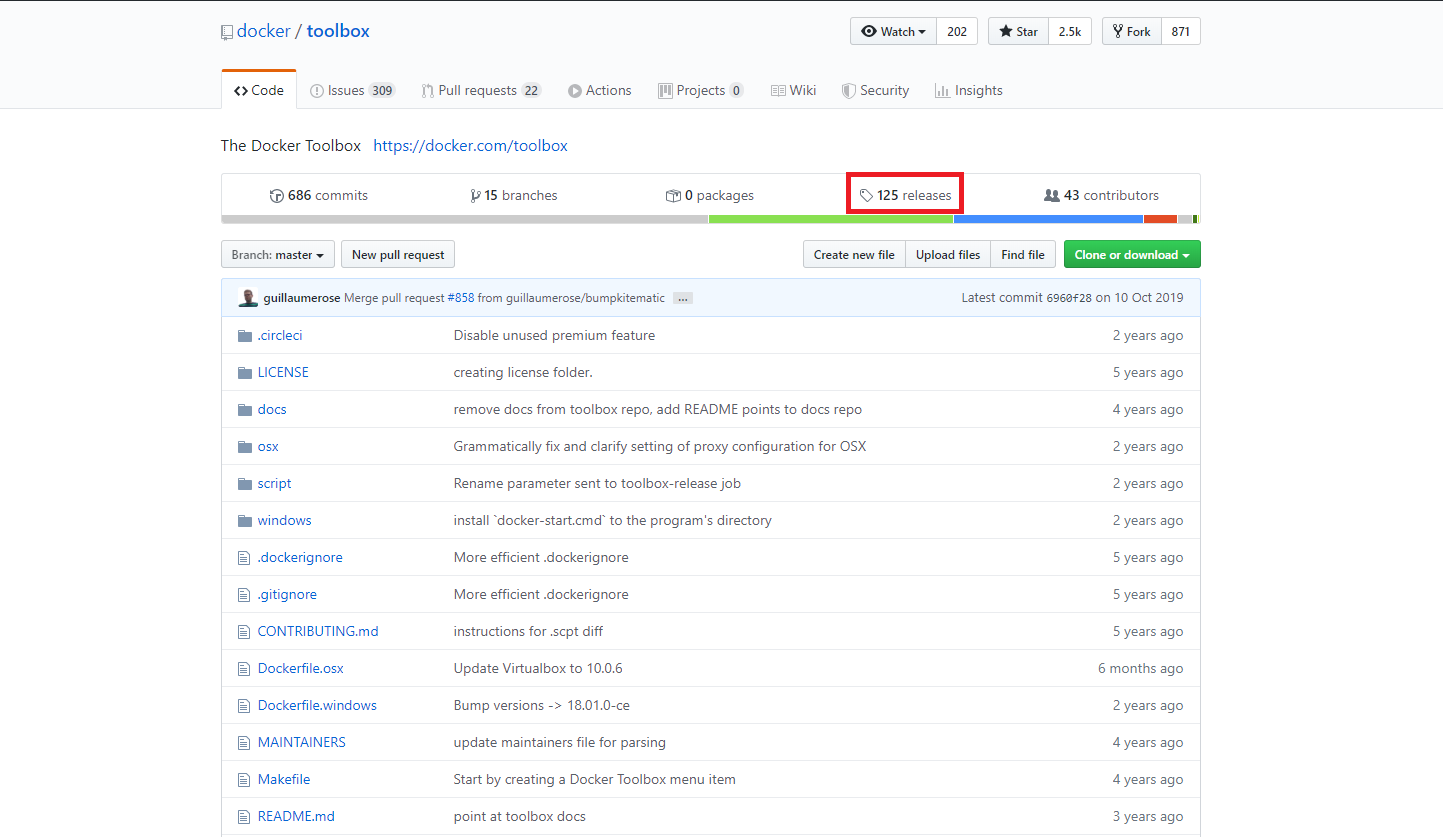Open the Actions tab
This screenshot has width=1443, height=837.
600,90
